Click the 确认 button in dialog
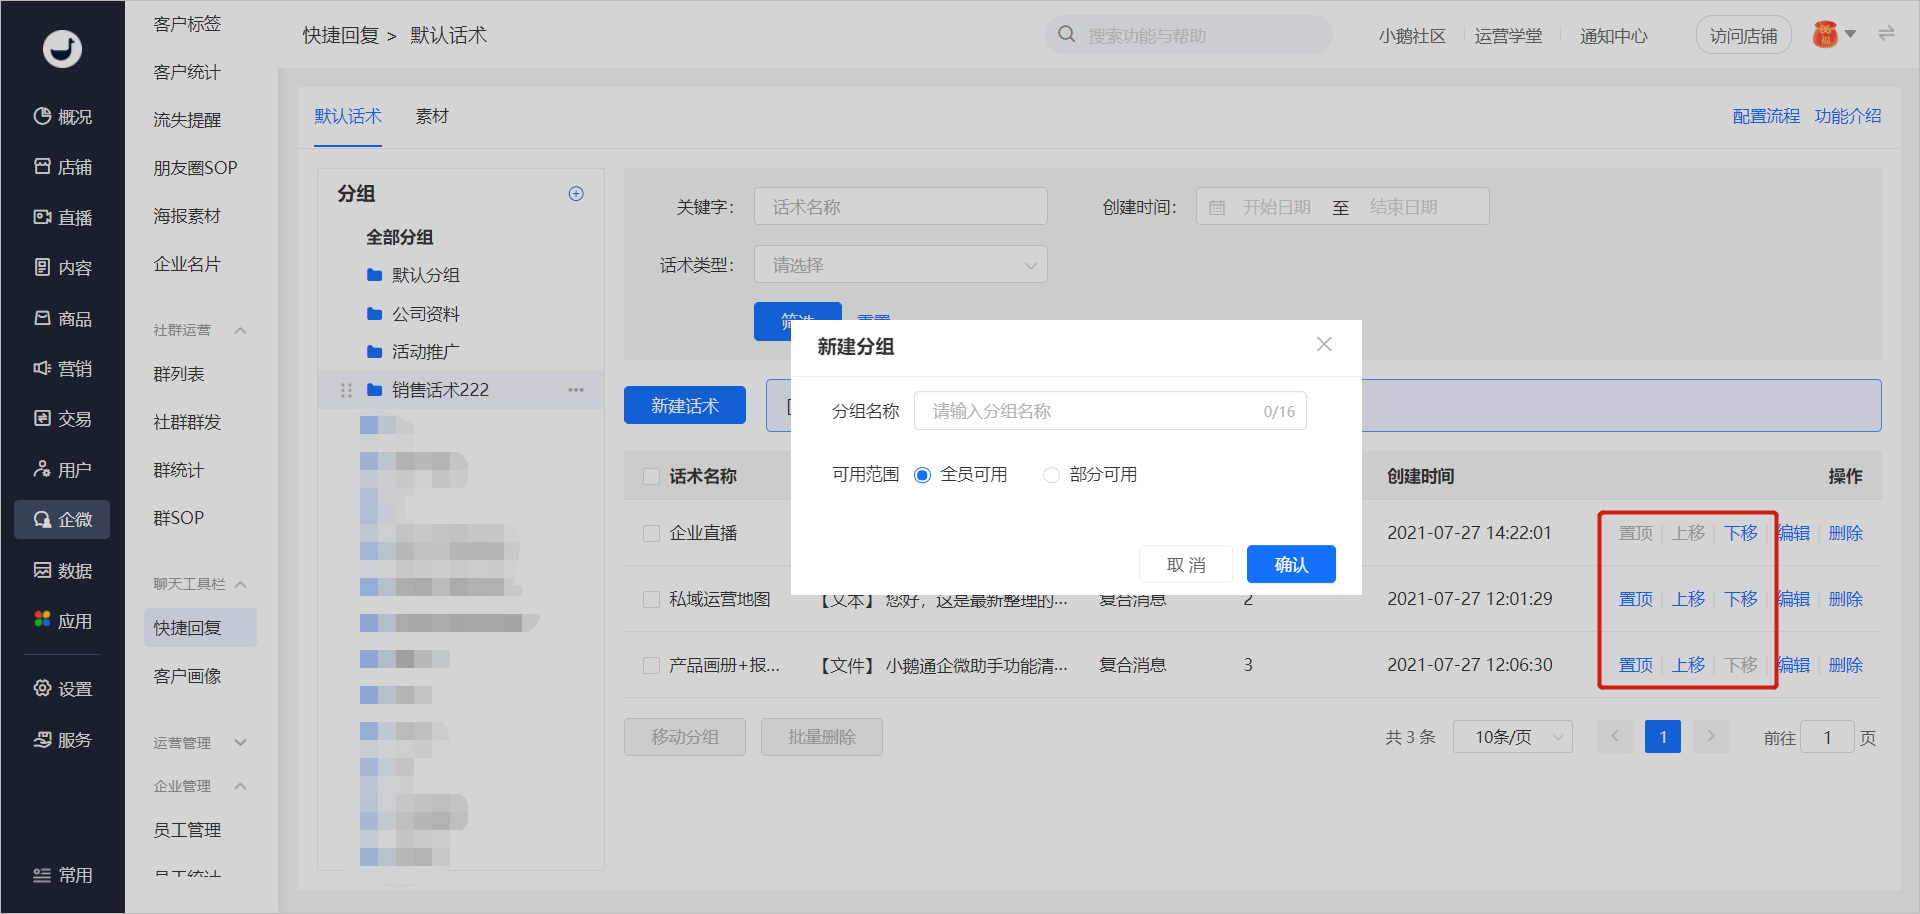Viewport: 1920px width, 914px height. (1291, 564)
